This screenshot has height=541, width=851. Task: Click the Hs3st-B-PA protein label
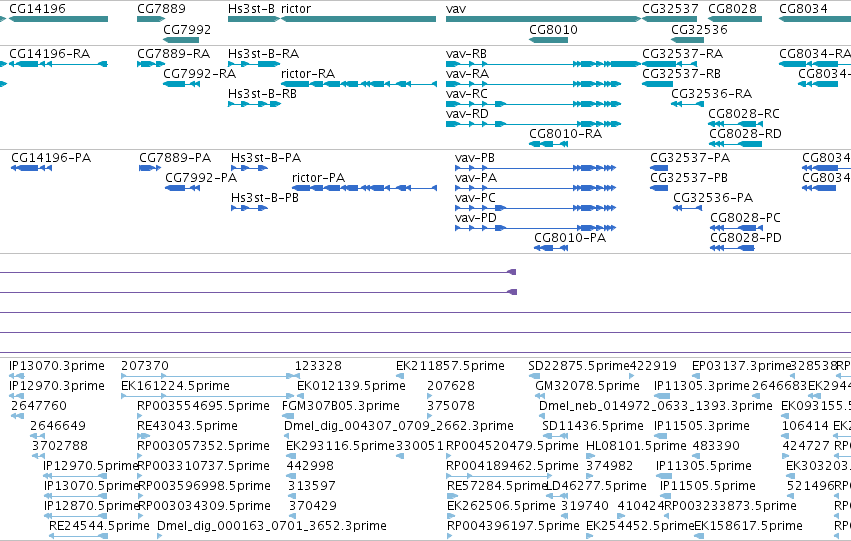[x=266, y=158]
